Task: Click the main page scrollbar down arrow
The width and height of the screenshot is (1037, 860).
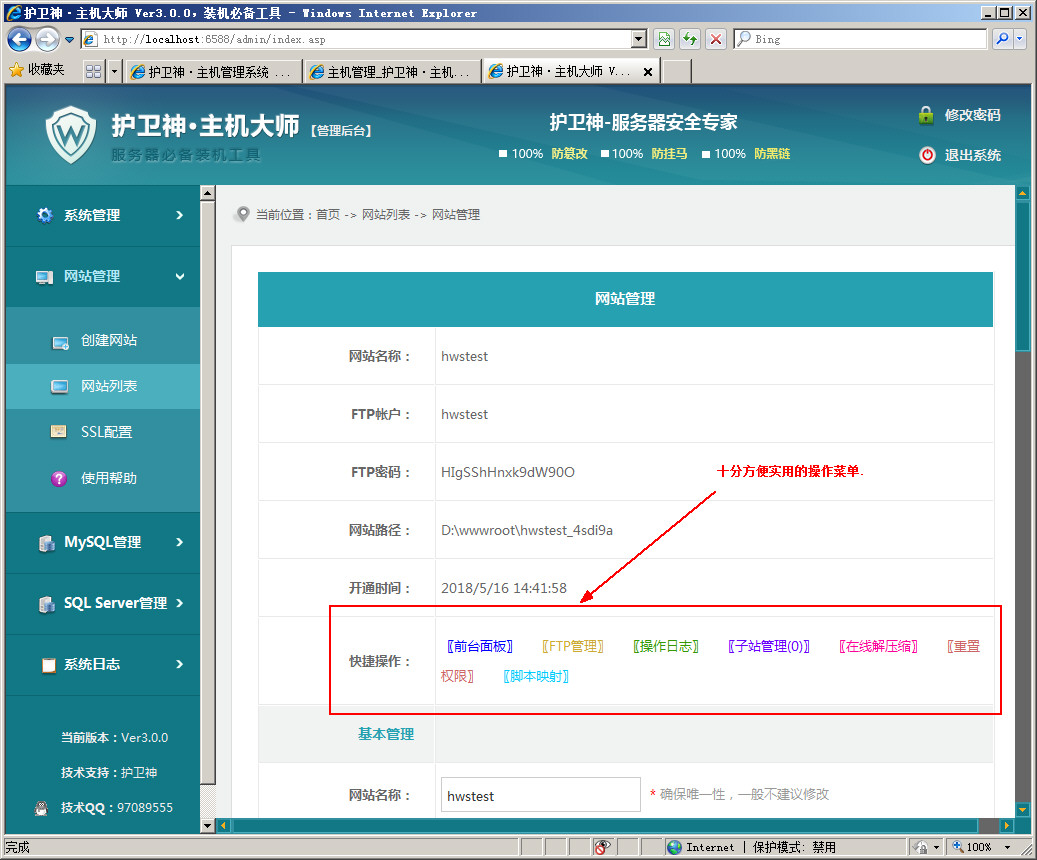Action: click(x=1022, y=809)
